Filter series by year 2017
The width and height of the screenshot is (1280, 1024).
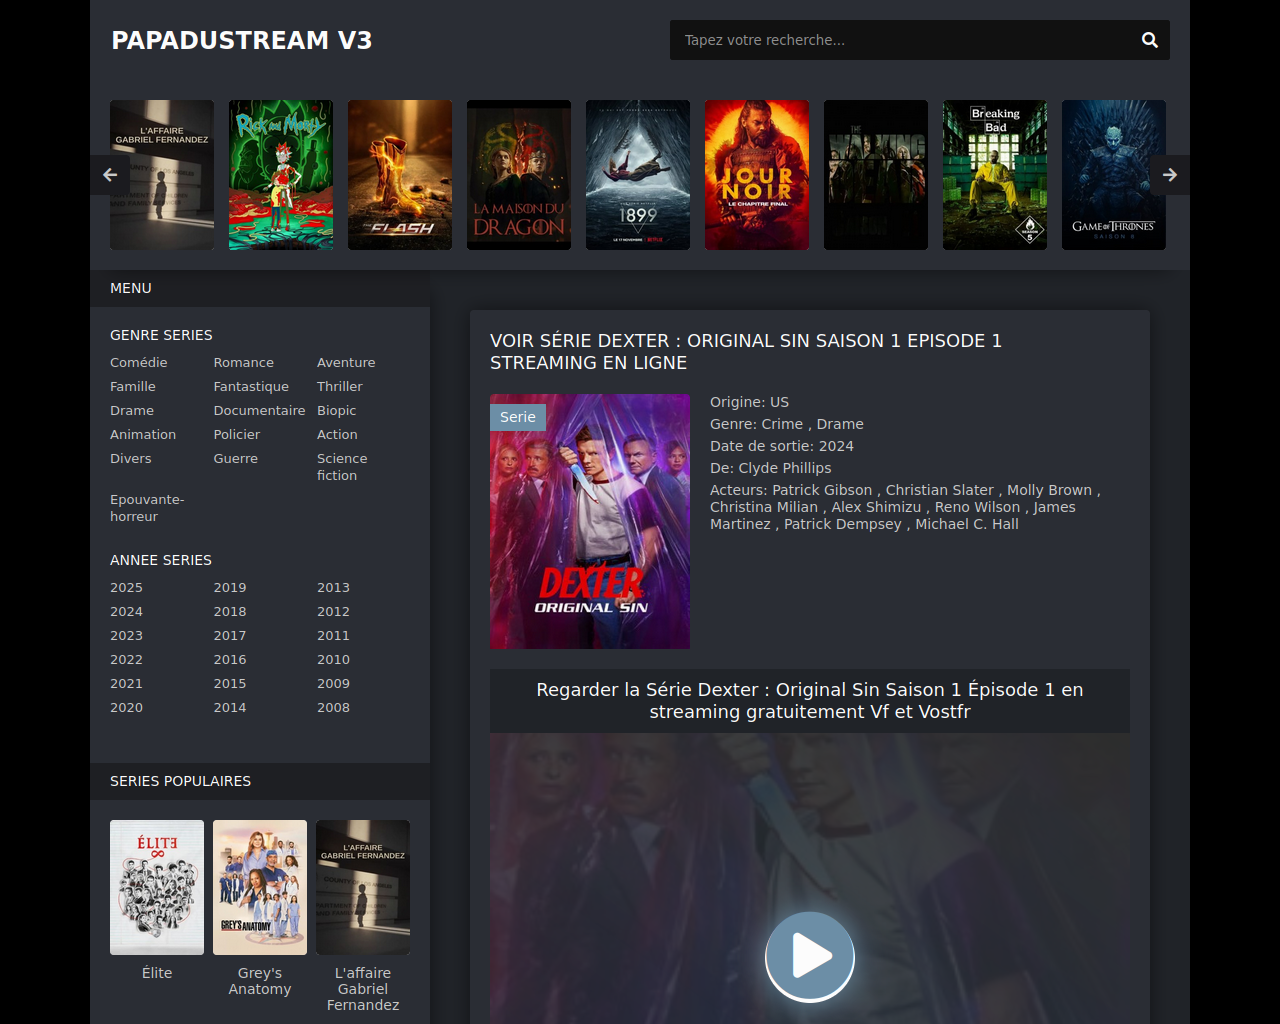coord(230,635)
